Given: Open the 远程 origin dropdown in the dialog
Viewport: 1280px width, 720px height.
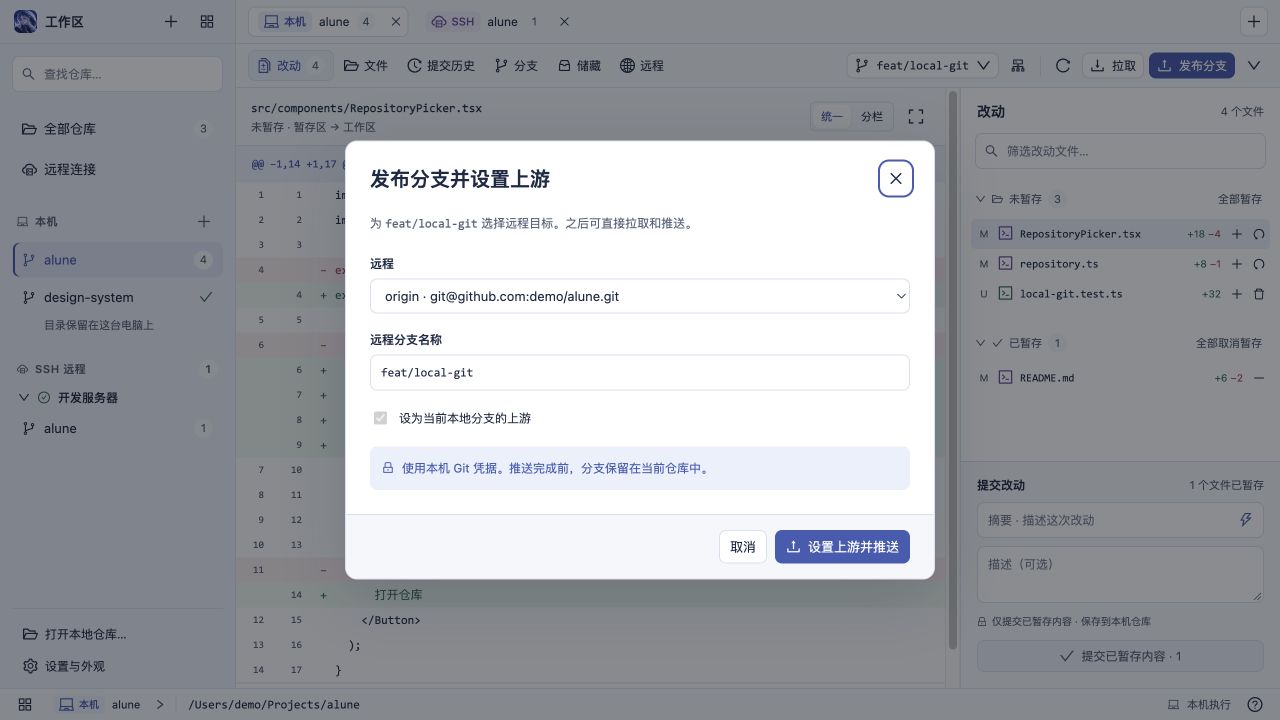Looking at the screenshot, I should [x=640, y=296].
